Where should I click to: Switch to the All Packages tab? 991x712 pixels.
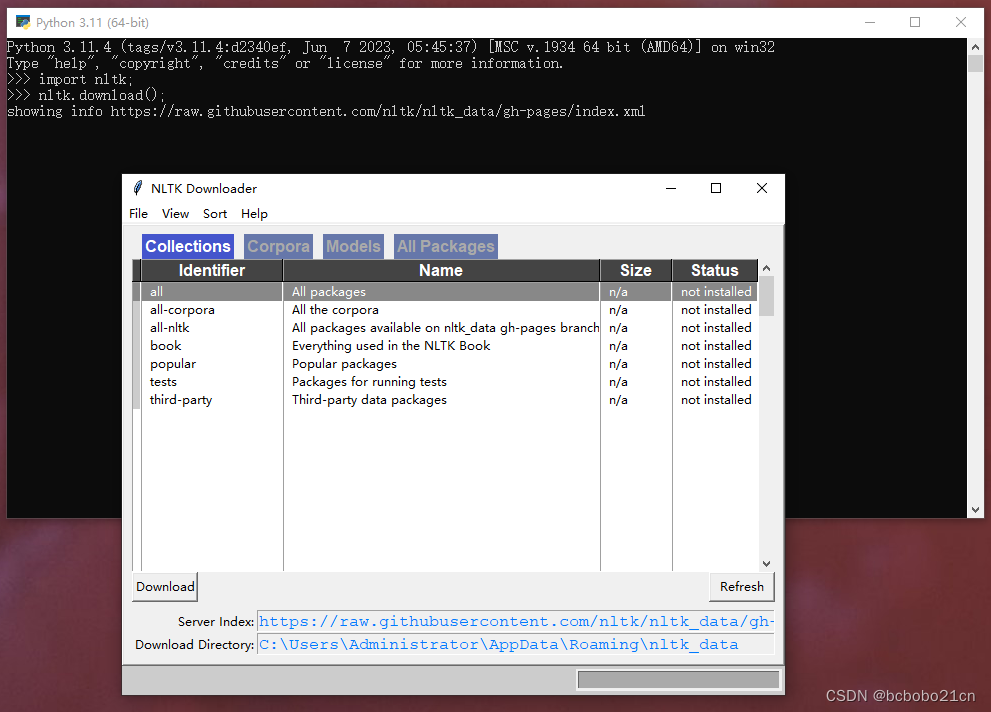[x=446, y=246]
